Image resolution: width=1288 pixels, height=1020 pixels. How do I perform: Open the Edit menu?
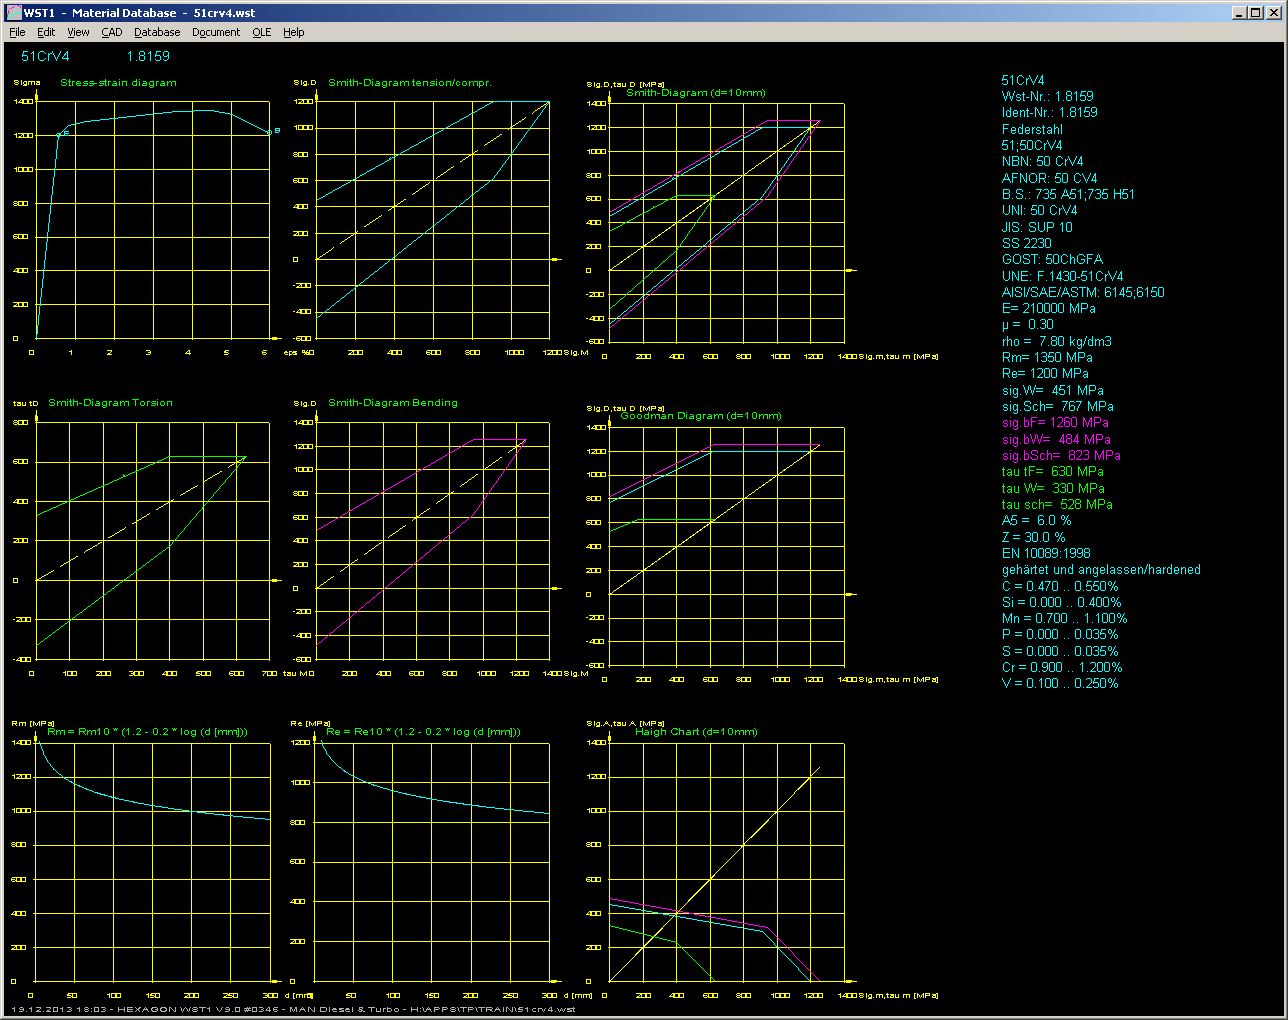(46, 32)
